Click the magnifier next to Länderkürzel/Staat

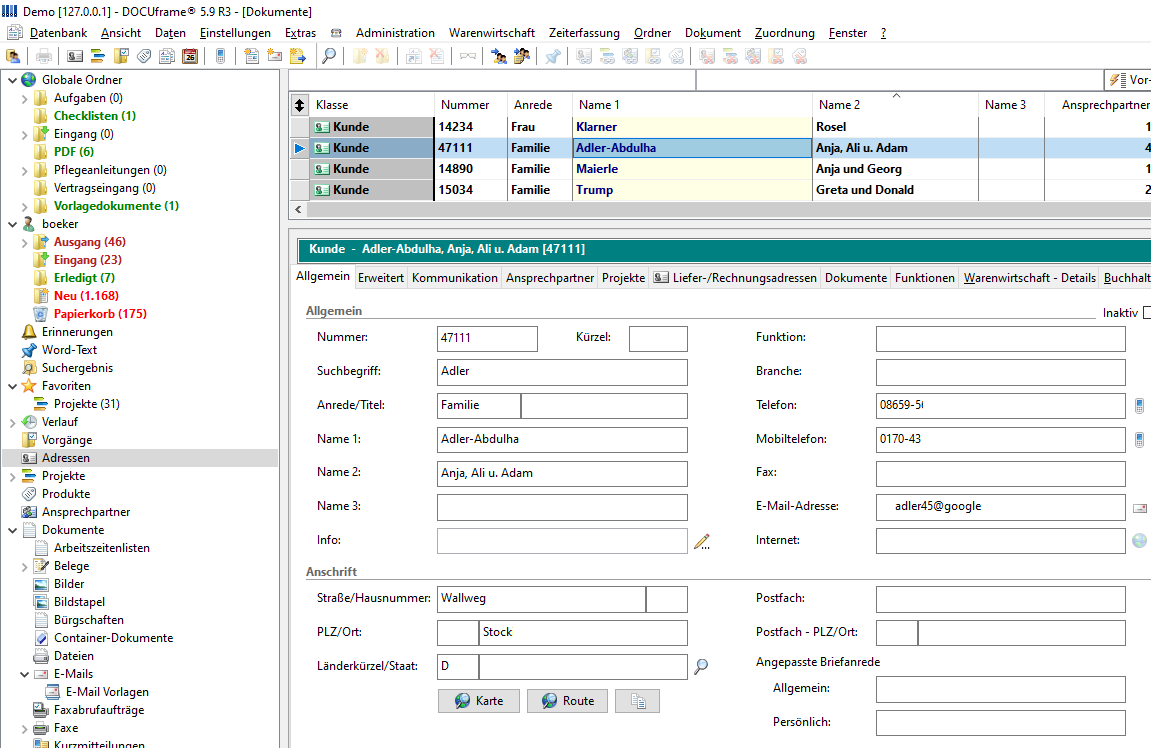click(701, 667)
